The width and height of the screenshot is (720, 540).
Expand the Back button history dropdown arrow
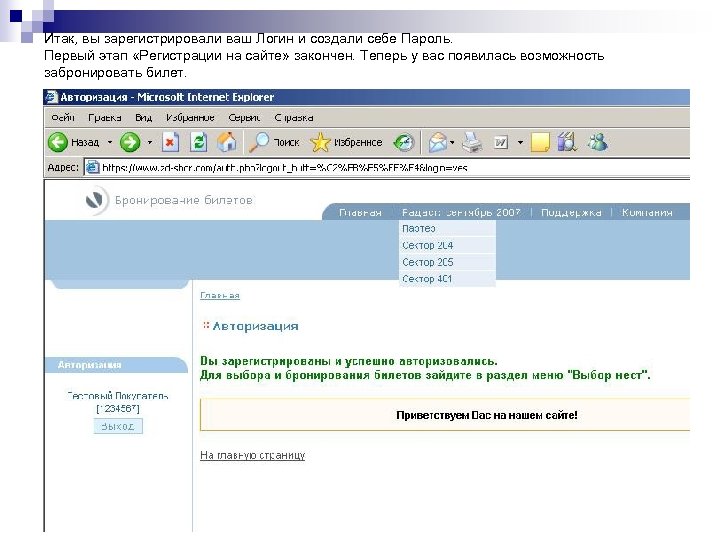pyautogui.click(x=110, y=142)
